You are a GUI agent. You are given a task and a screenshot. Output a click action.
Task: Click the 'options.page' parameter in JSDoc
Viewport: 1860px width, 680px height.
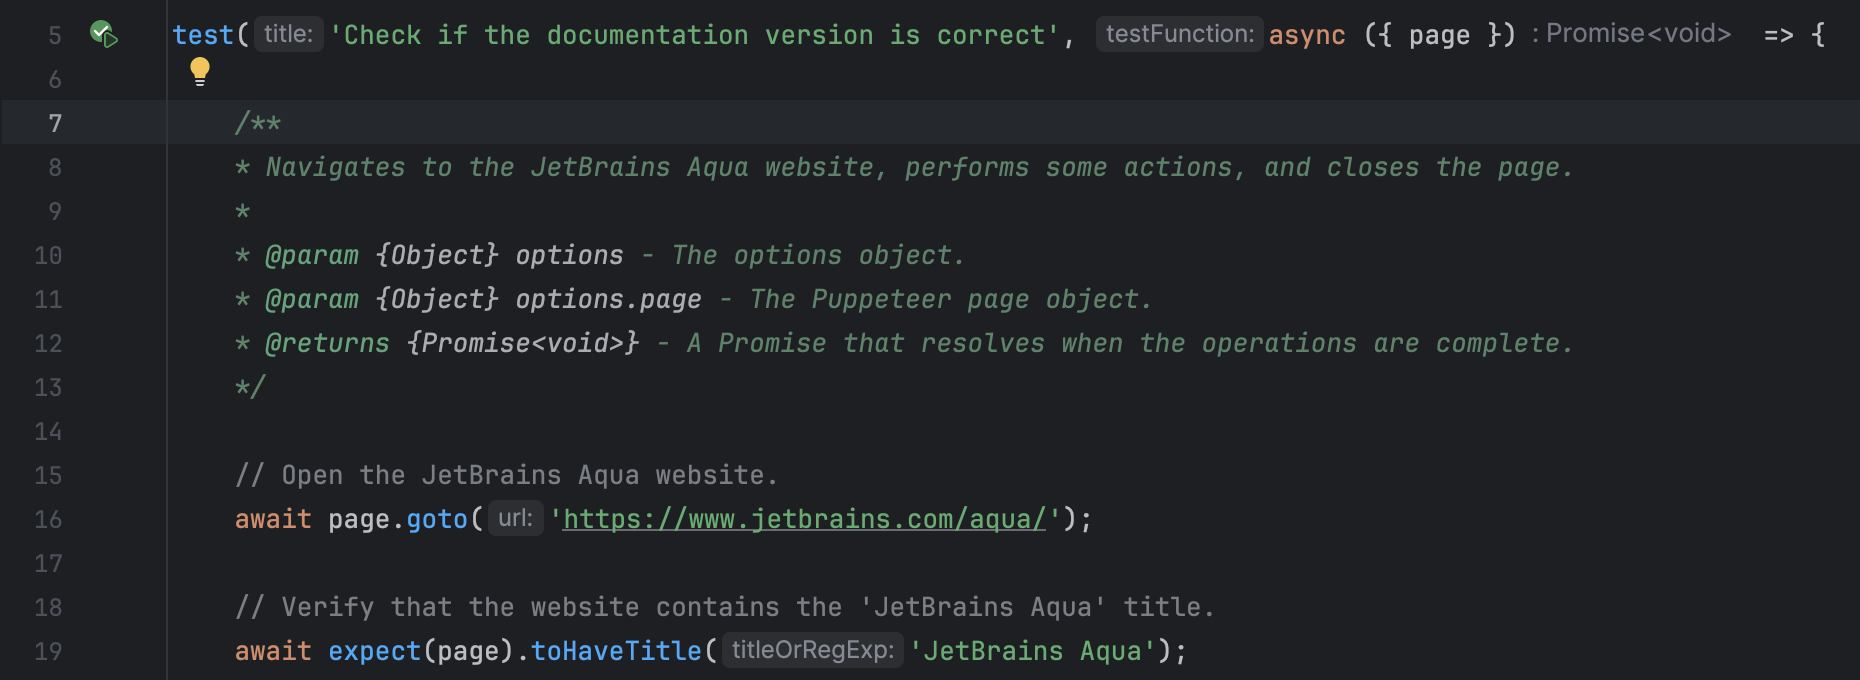click(608, 299)
